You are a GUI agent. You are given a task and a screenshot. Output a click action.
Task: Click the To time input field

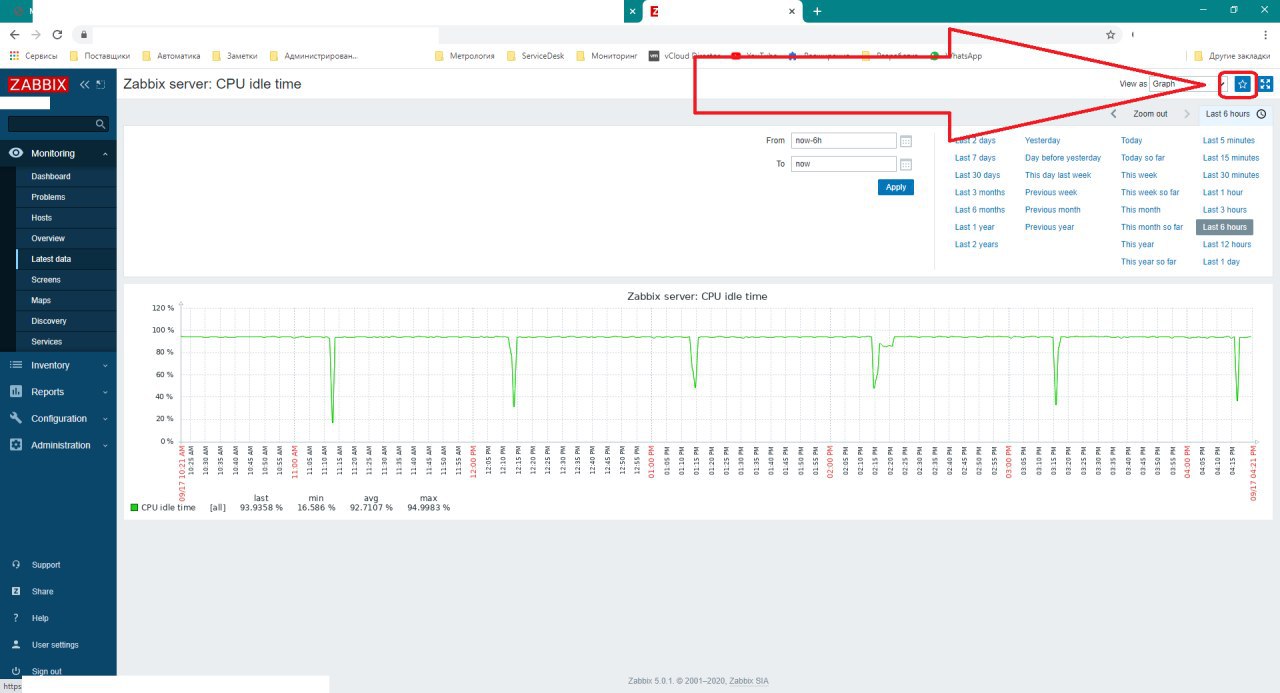[x=843, y=164]
